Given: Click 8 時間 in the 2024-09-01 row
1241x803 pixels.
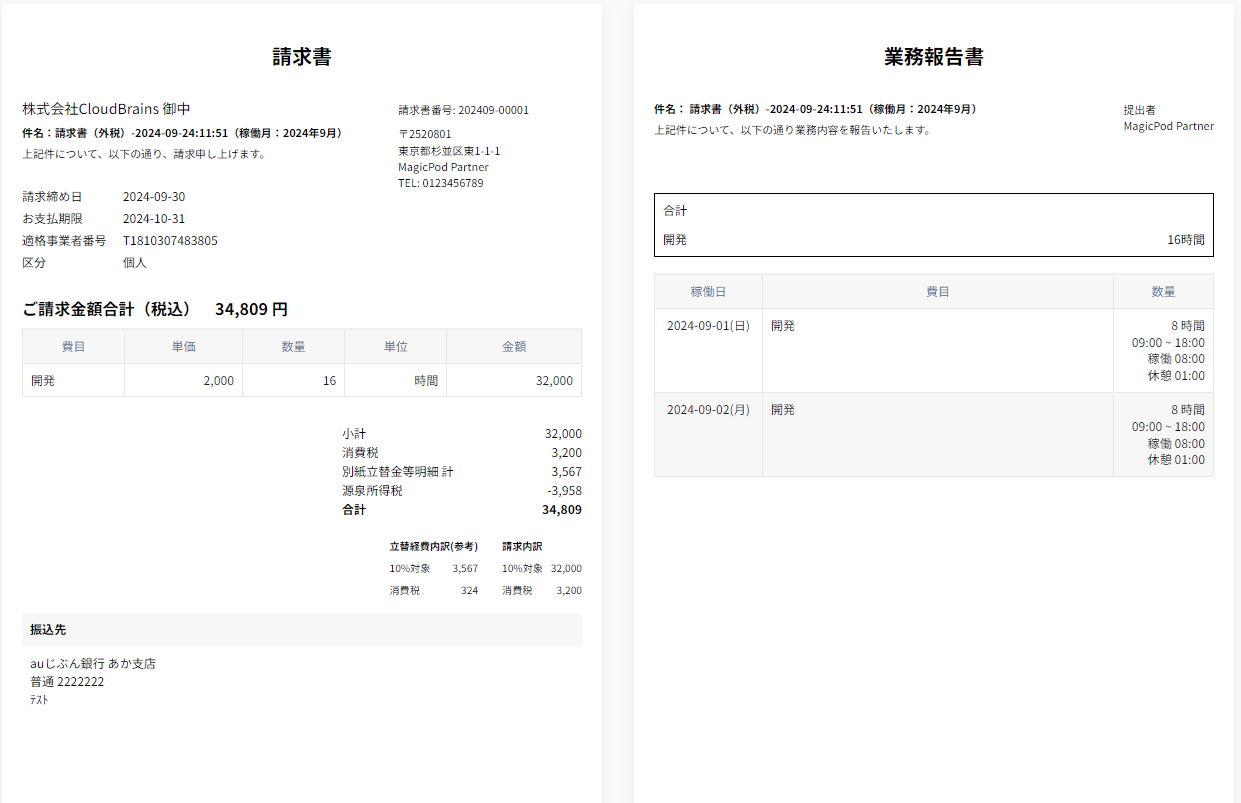Looking at the screenshot, I should pyautogui.click(x=1188, y=326).
